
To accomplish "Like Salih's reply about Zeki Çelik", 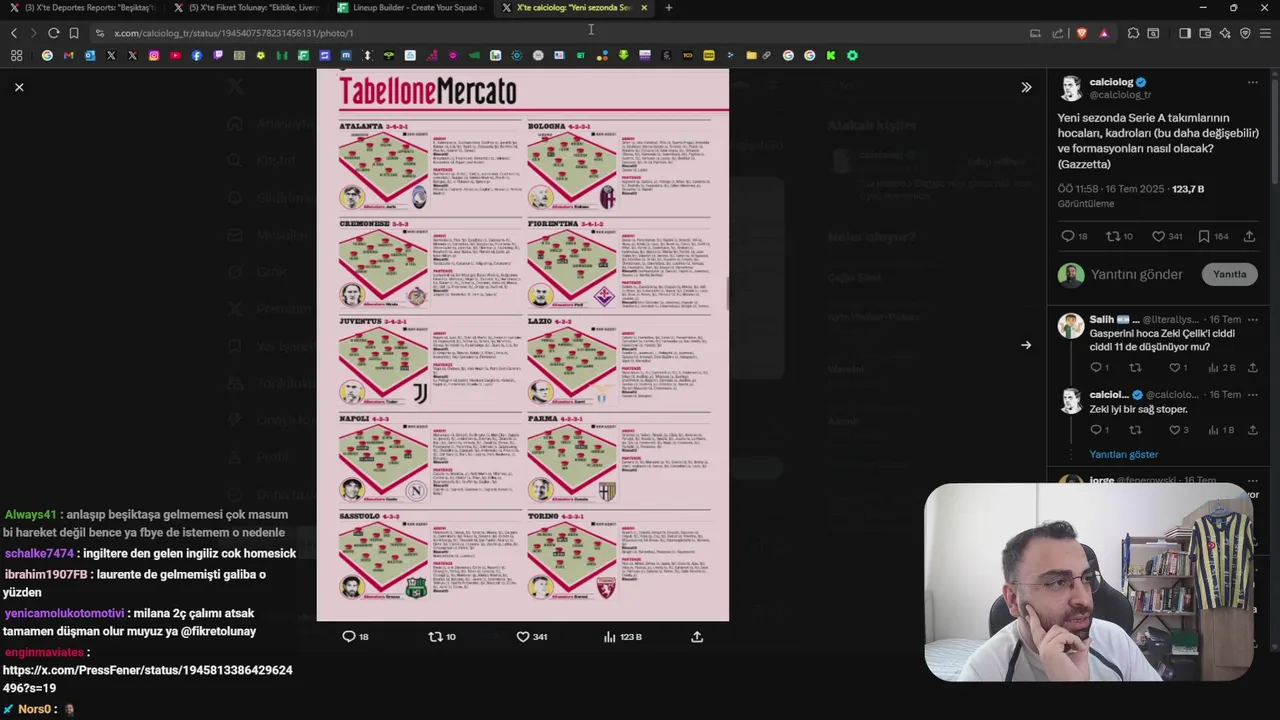I will tap(1173, 368).
